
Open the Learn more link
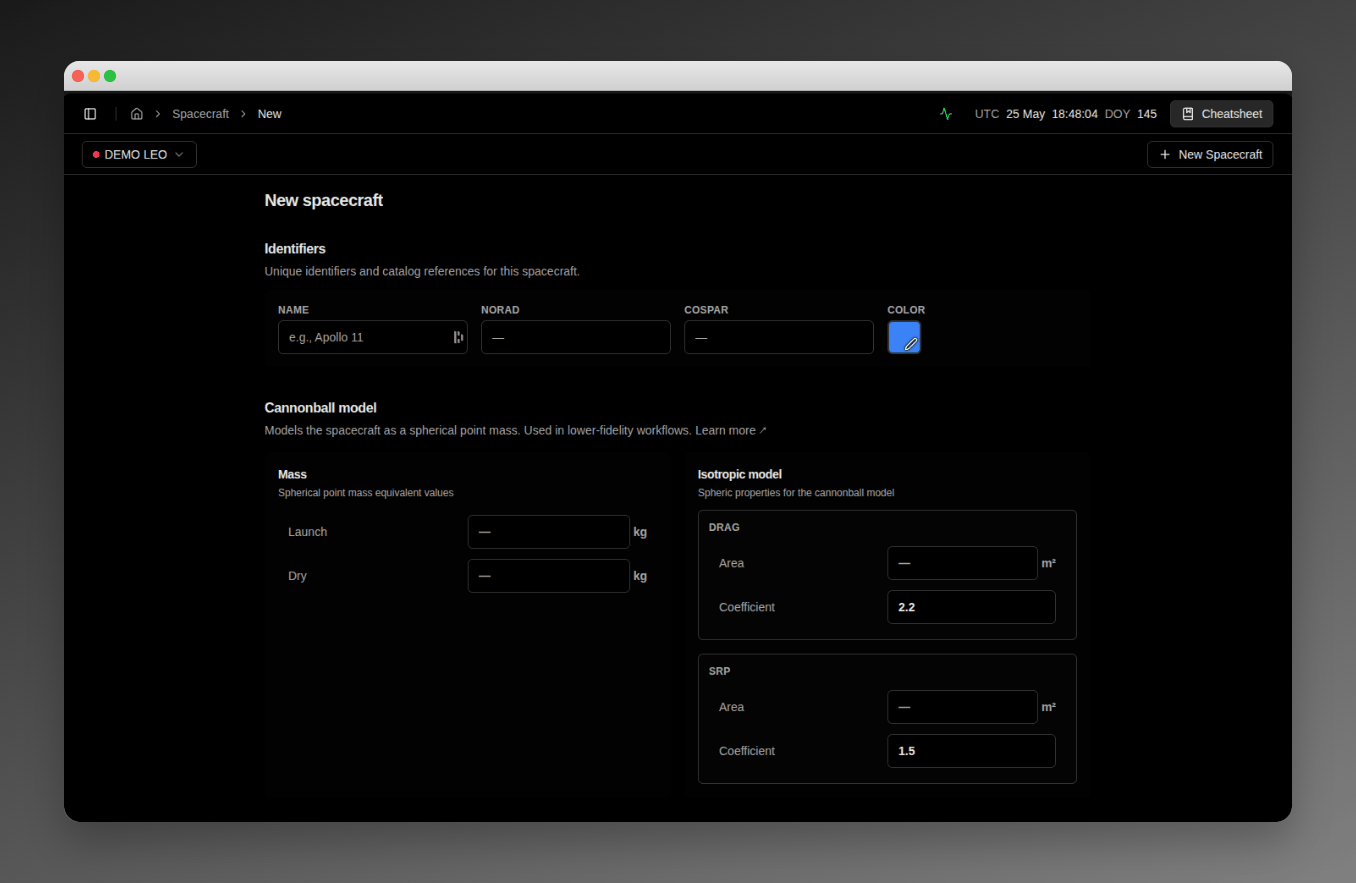(731, 430)
